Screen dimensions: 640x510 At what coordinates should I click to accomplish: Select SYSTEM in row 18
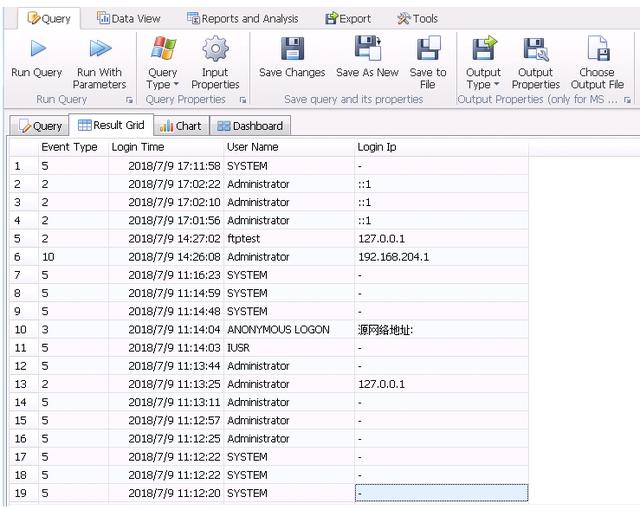click(289, 475)
